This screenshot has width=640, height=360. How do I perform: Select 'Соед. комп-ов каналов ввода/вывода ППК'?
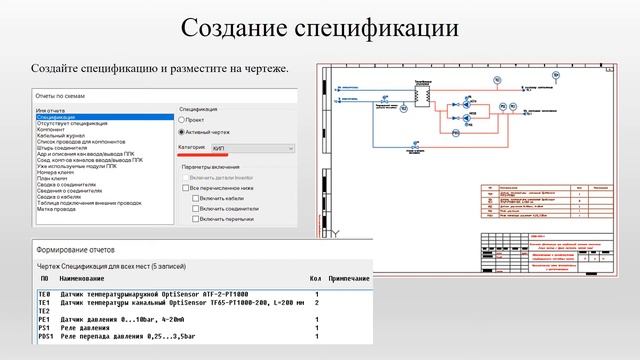click(90, 160)
